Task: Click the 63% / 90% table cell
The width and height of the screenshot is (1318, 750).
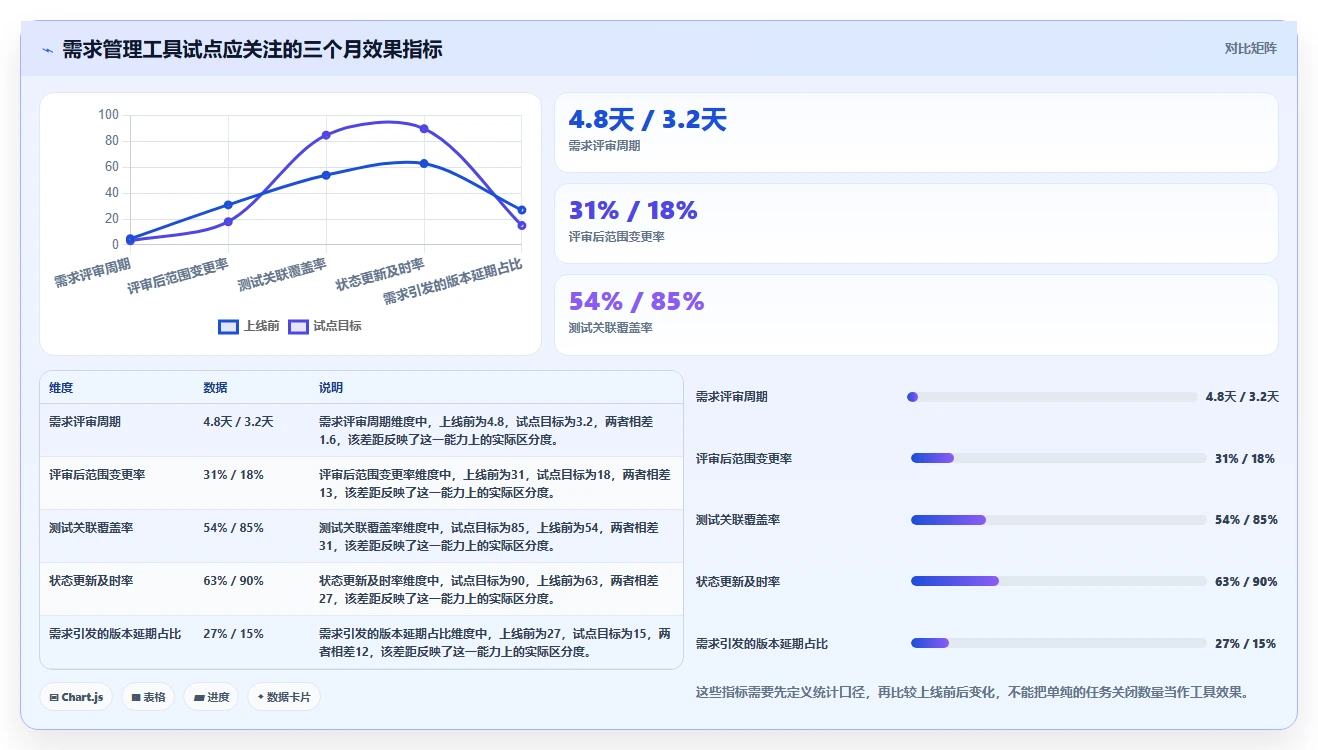Action: [x=233, y=581]
